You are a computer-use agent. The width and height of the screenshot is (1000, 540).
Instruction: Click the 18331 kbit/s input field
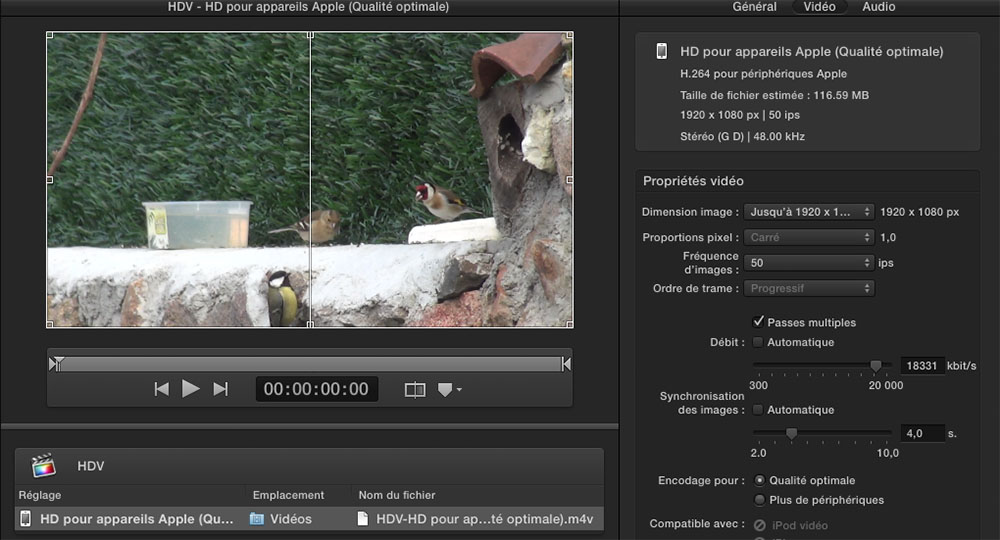pyautogui.click(x=923, y=366)
